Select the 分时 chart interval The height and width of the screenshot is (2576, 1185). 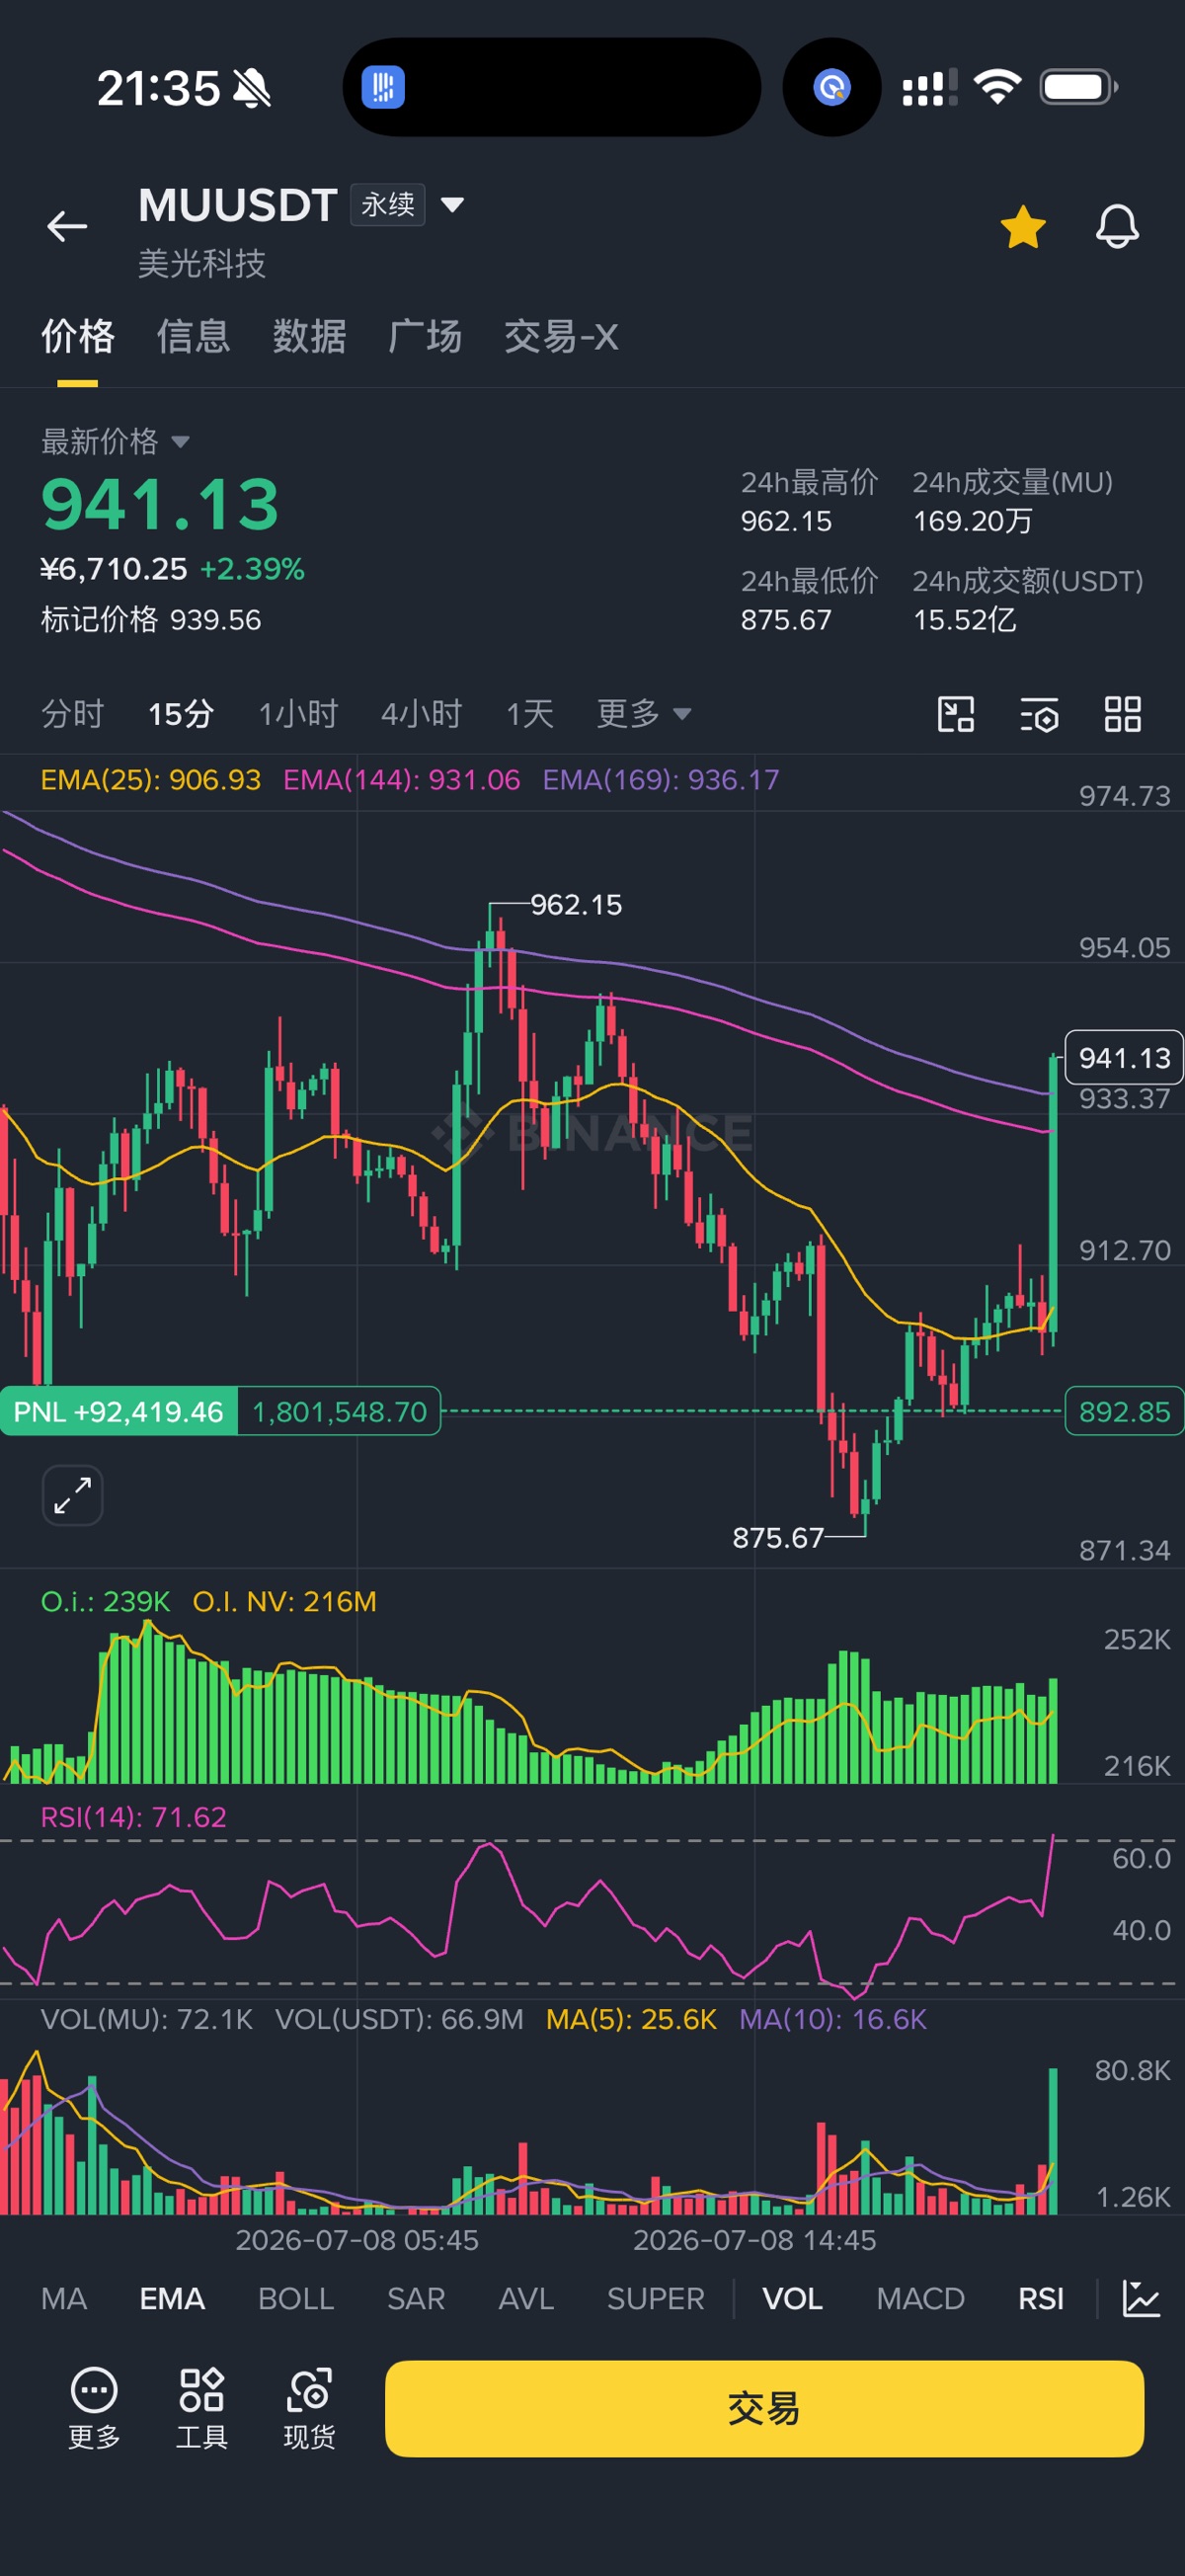click(x=73, y=714)
